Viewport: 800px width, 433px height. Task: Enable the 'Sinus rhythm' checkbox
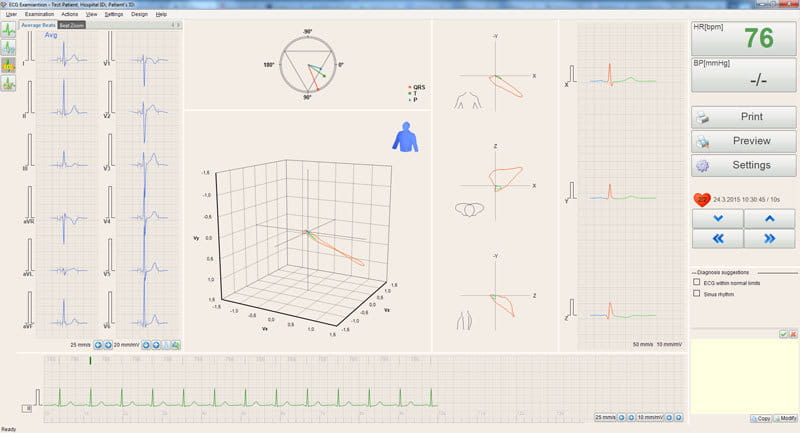(x=697, y=294)
